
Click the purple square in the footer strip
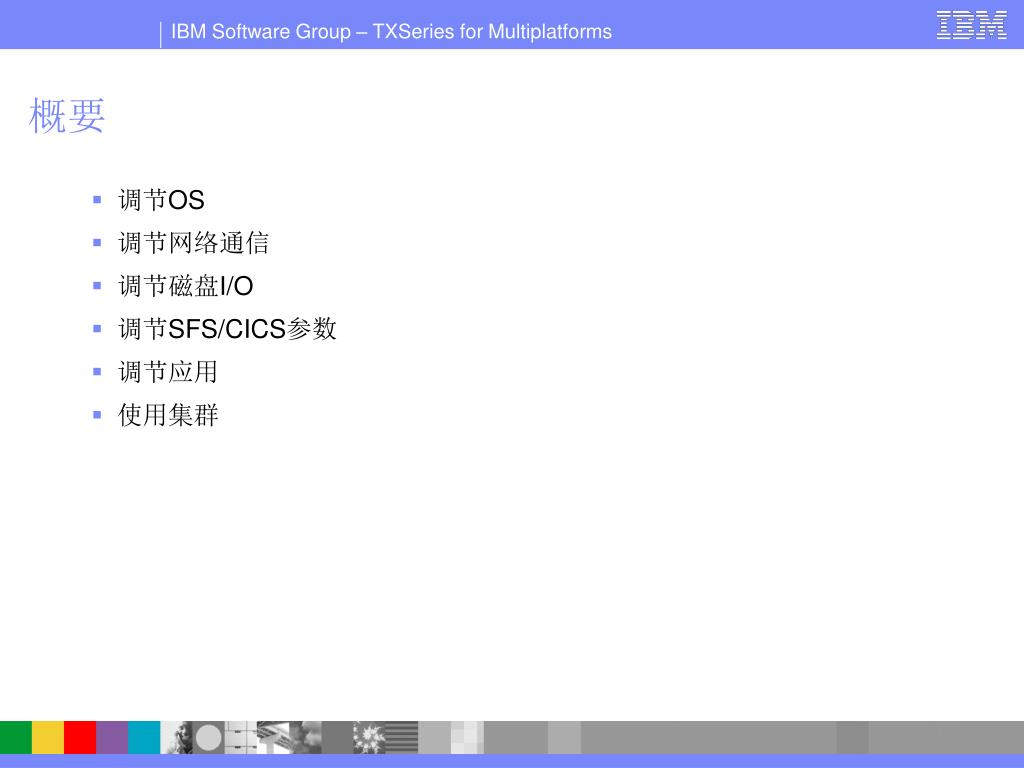pos(112,737)
